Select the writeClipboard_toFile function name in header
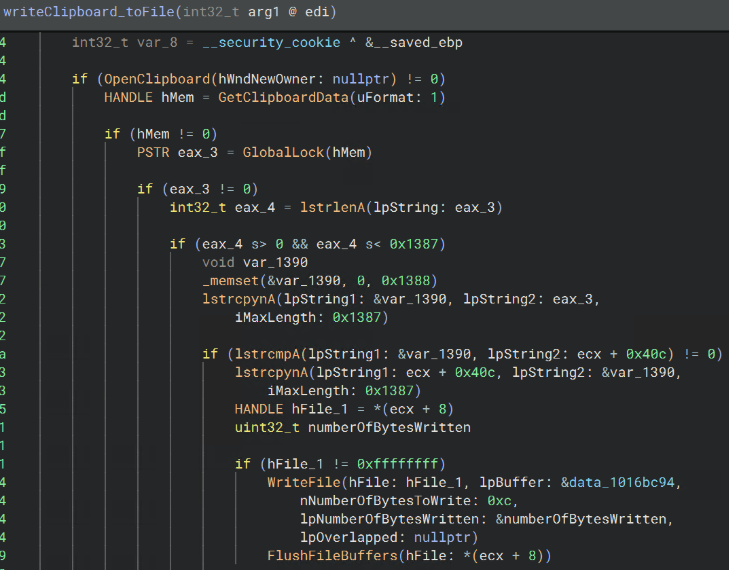 coord(89,12)
